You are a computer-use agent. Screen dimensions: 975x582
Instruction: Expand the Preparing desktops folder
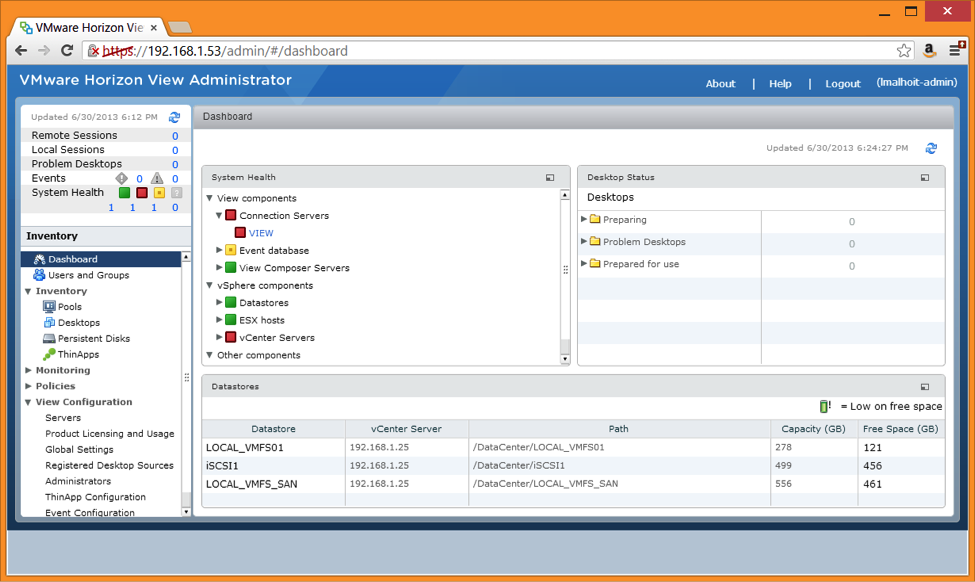(583, 219)
